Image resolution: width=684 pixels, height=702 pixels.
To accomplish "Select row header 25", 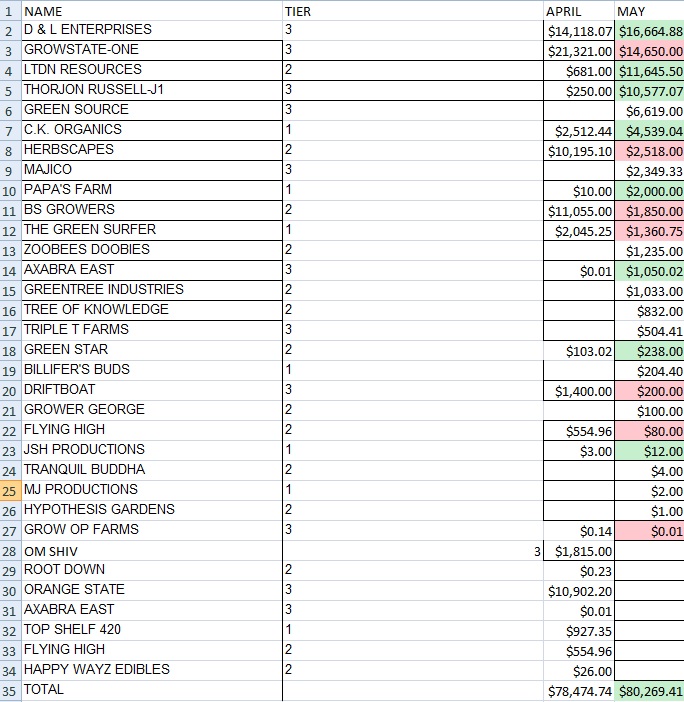I will click(10, 491).
